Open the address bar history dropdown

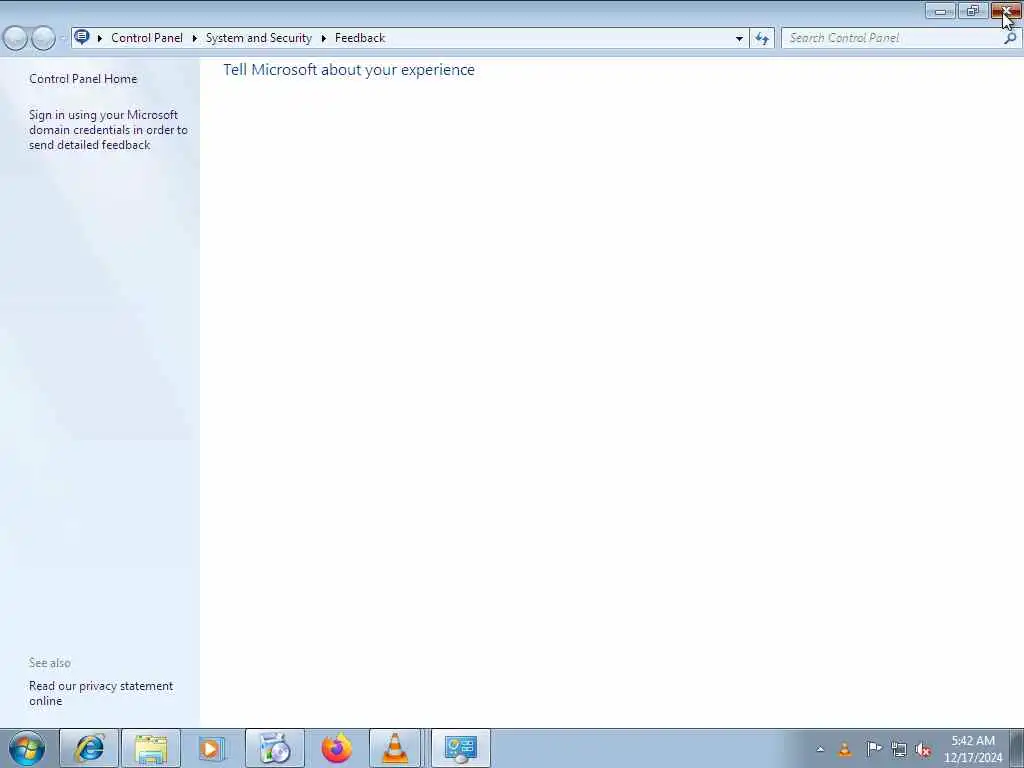739,38
